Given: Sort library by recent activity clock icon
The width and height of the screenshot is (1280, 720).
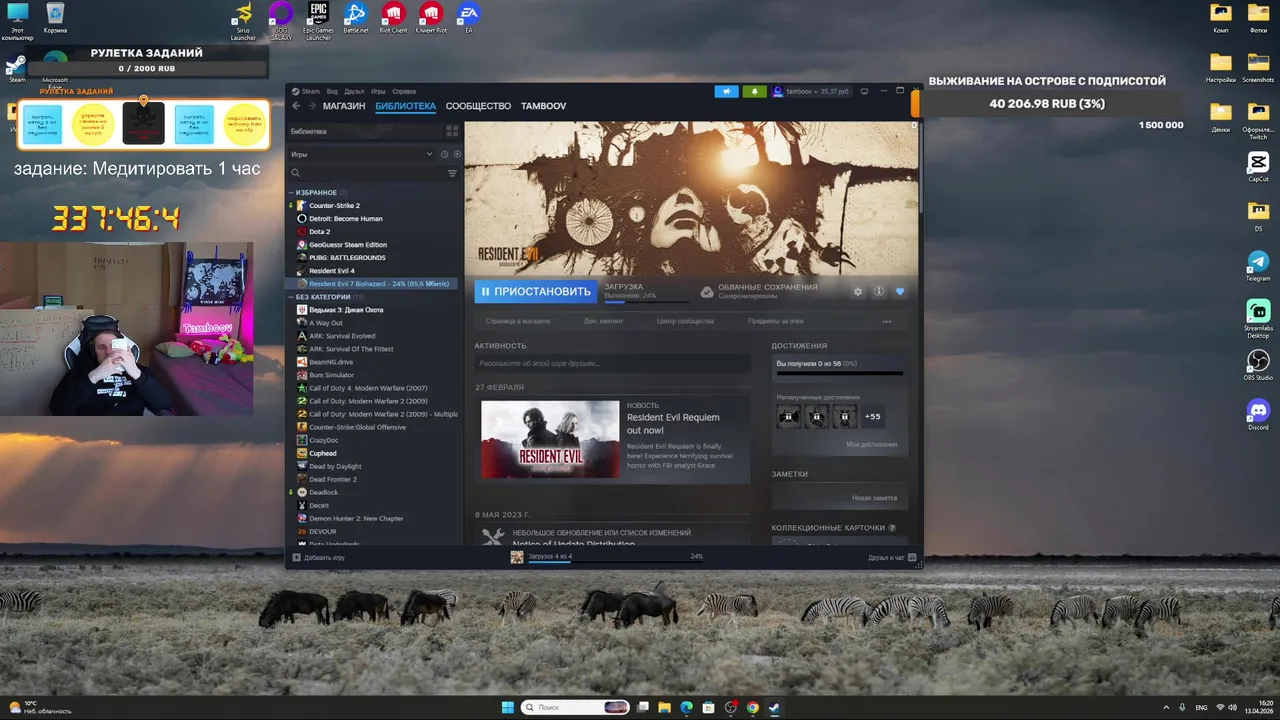Looking at the screenshot, I should 444,154.
